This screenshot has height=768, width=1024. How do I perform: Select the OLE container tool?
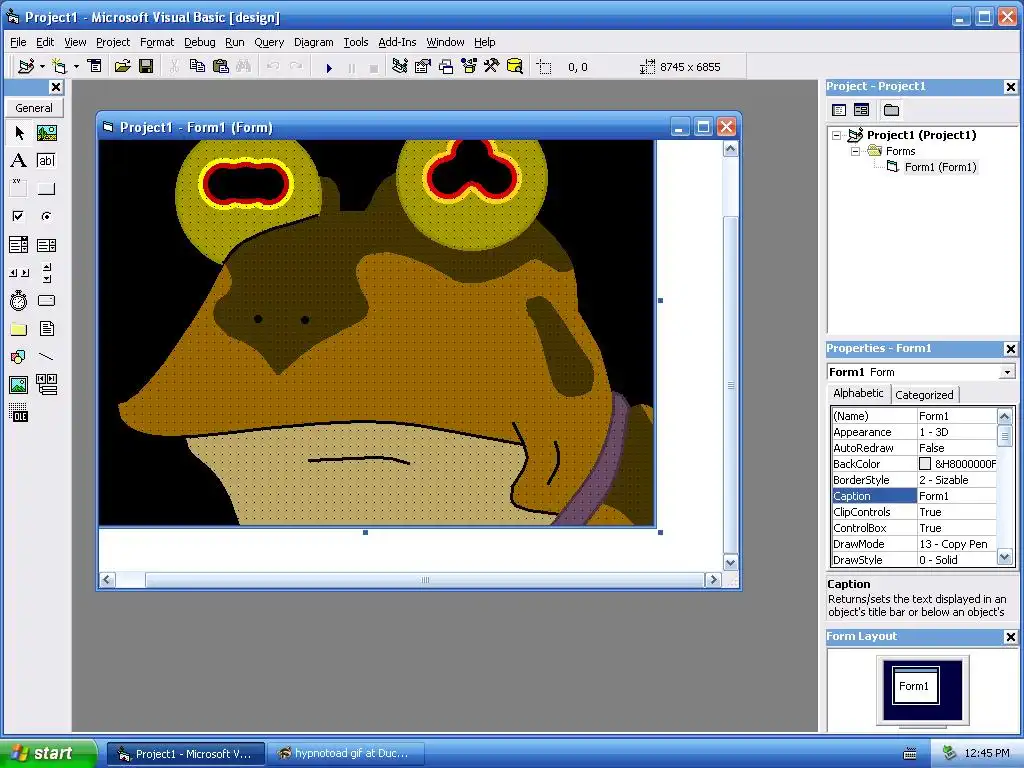(x=19, y=413)
